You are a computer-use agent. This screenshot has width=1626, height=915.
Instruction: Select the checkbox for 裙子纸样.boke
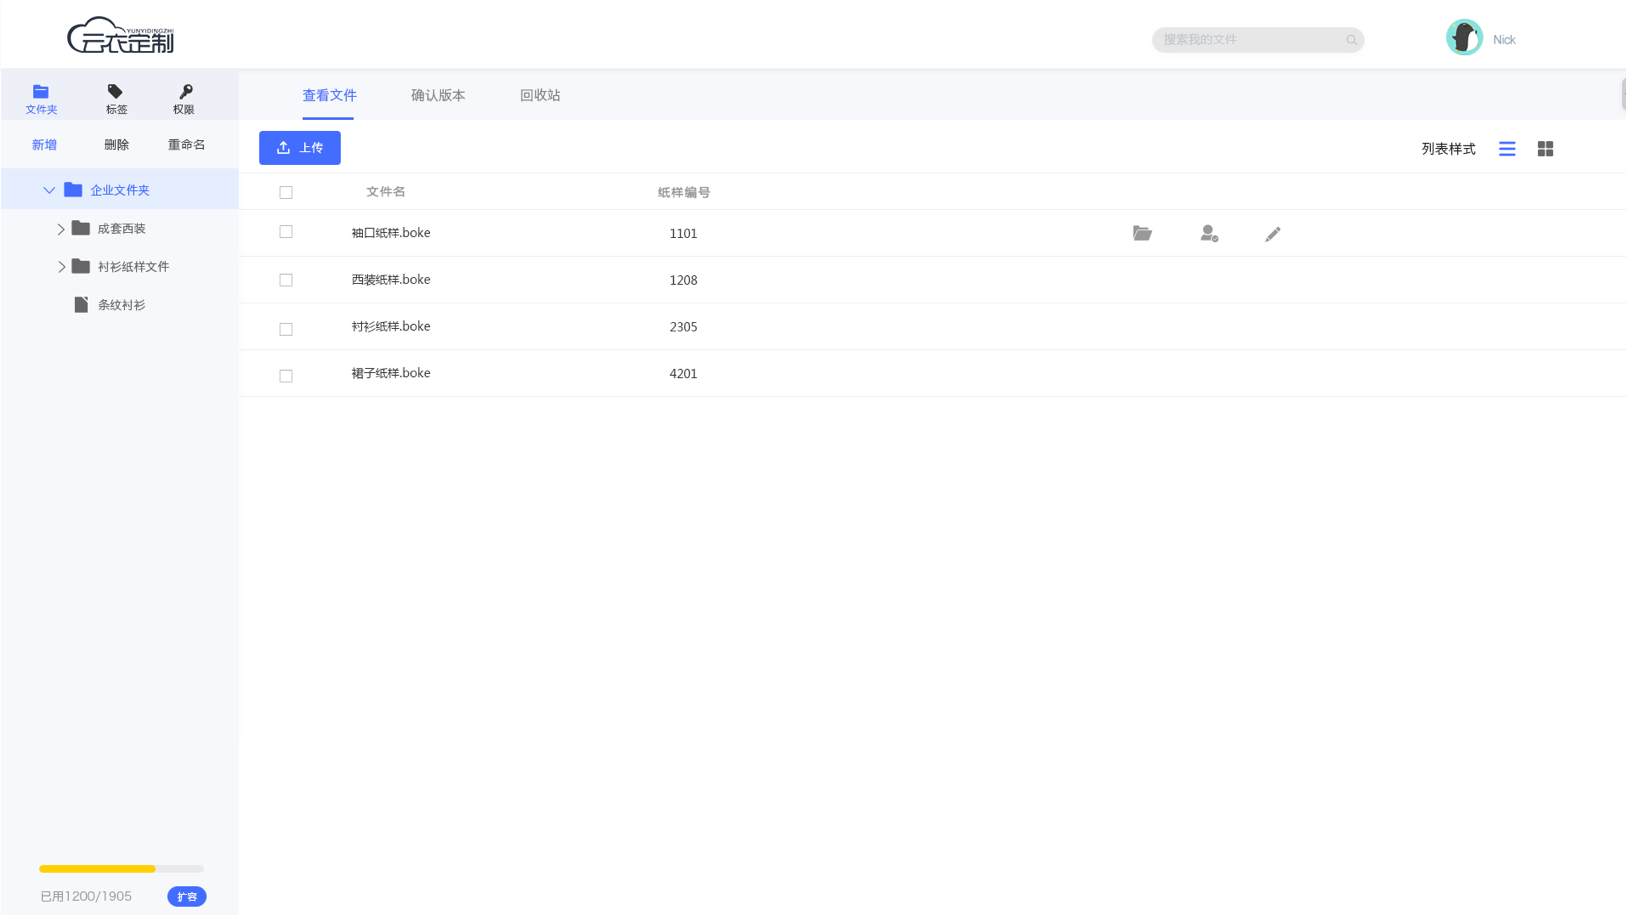(x=286, y=376)
